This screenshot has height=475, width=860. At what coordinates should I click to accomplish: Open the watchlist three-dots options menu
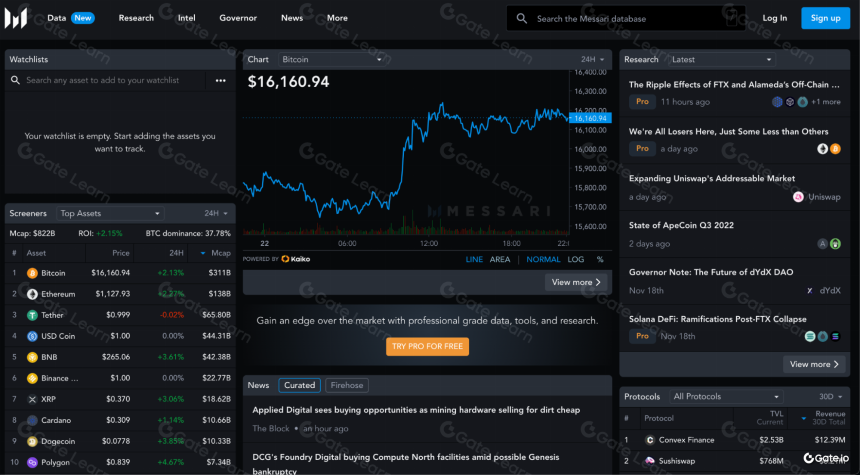pos(220,81)
